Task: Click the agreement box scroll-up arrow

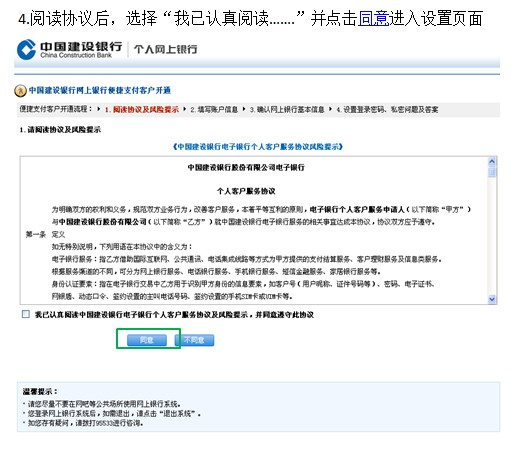Action: (492, 161)
